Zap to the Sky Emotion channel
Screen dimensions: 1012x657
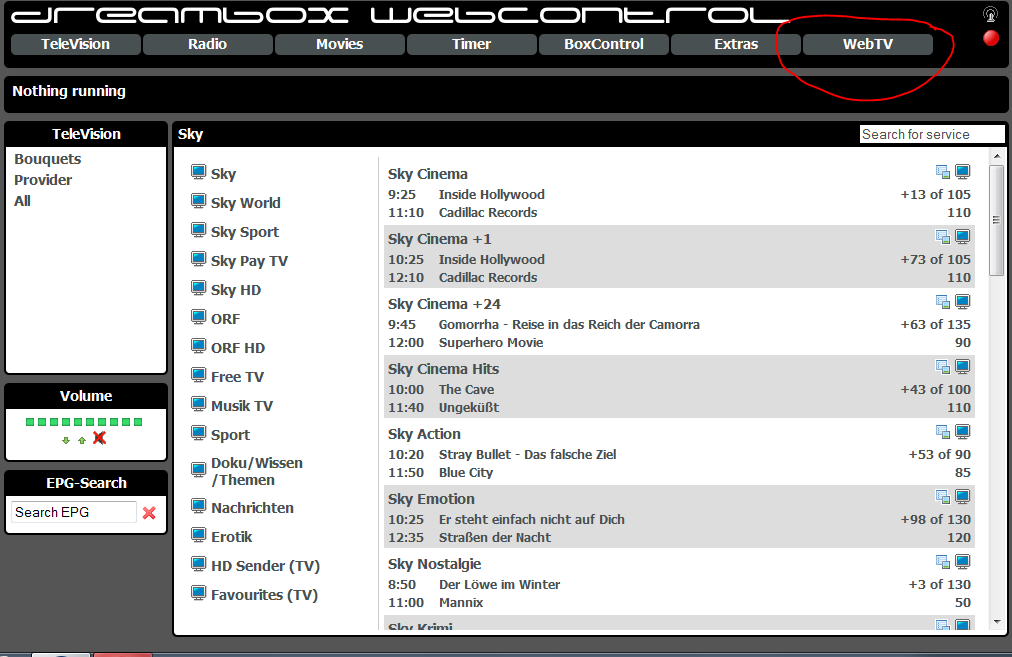(x=431, y=500)
